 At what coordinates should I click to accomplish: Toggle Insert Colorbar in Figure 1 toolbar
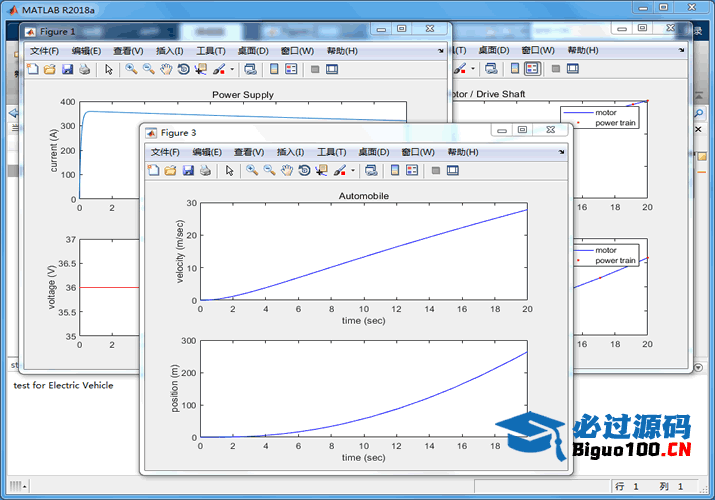pyautogui.click(x=273, y=69)
